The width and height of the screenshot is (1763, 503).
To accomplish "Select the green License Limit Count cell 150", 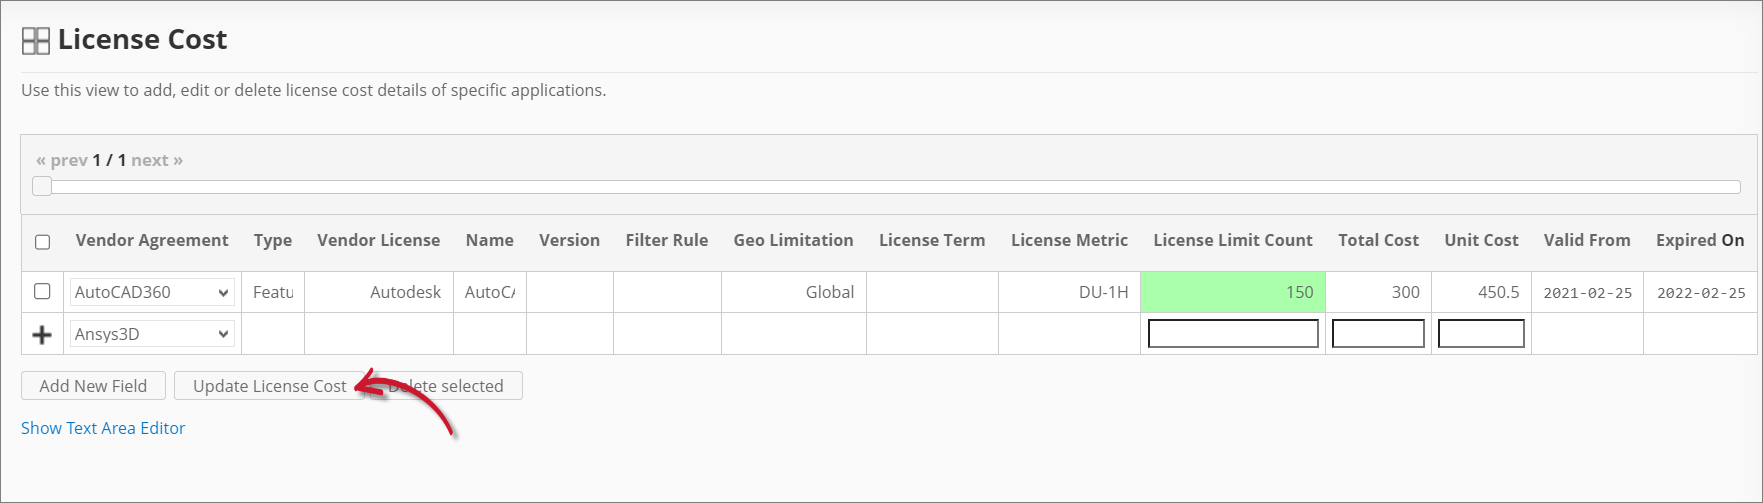I will point(1232,292).
